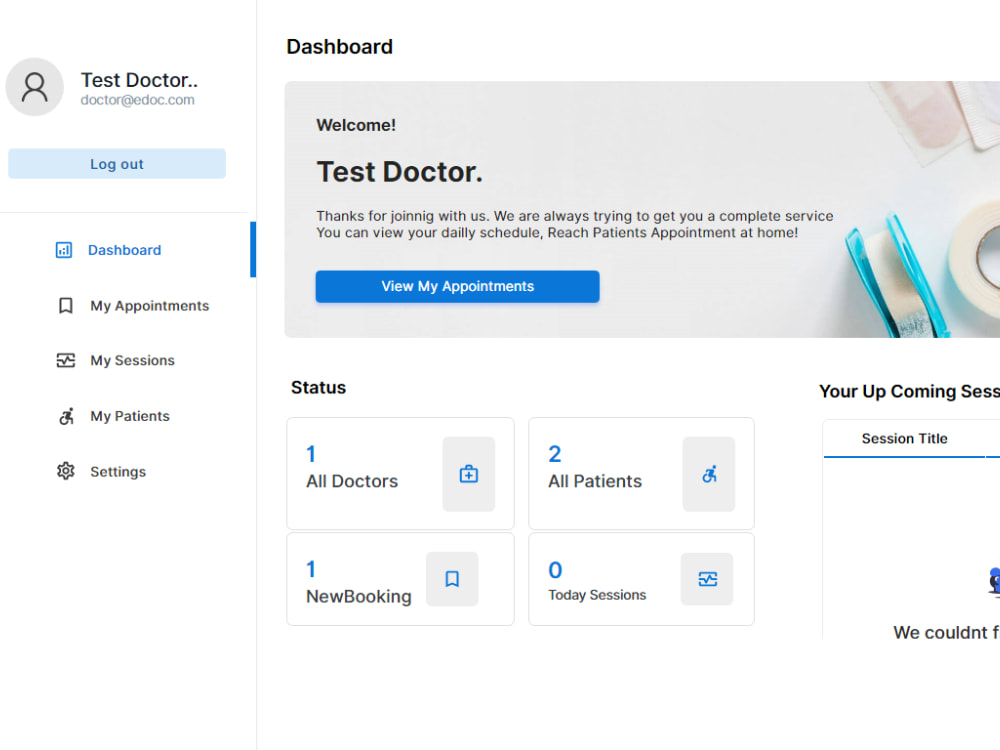1000x750 pixels.
Task: Click the pulse monitor icon beside My Sessions
Action: pos(66,360)
